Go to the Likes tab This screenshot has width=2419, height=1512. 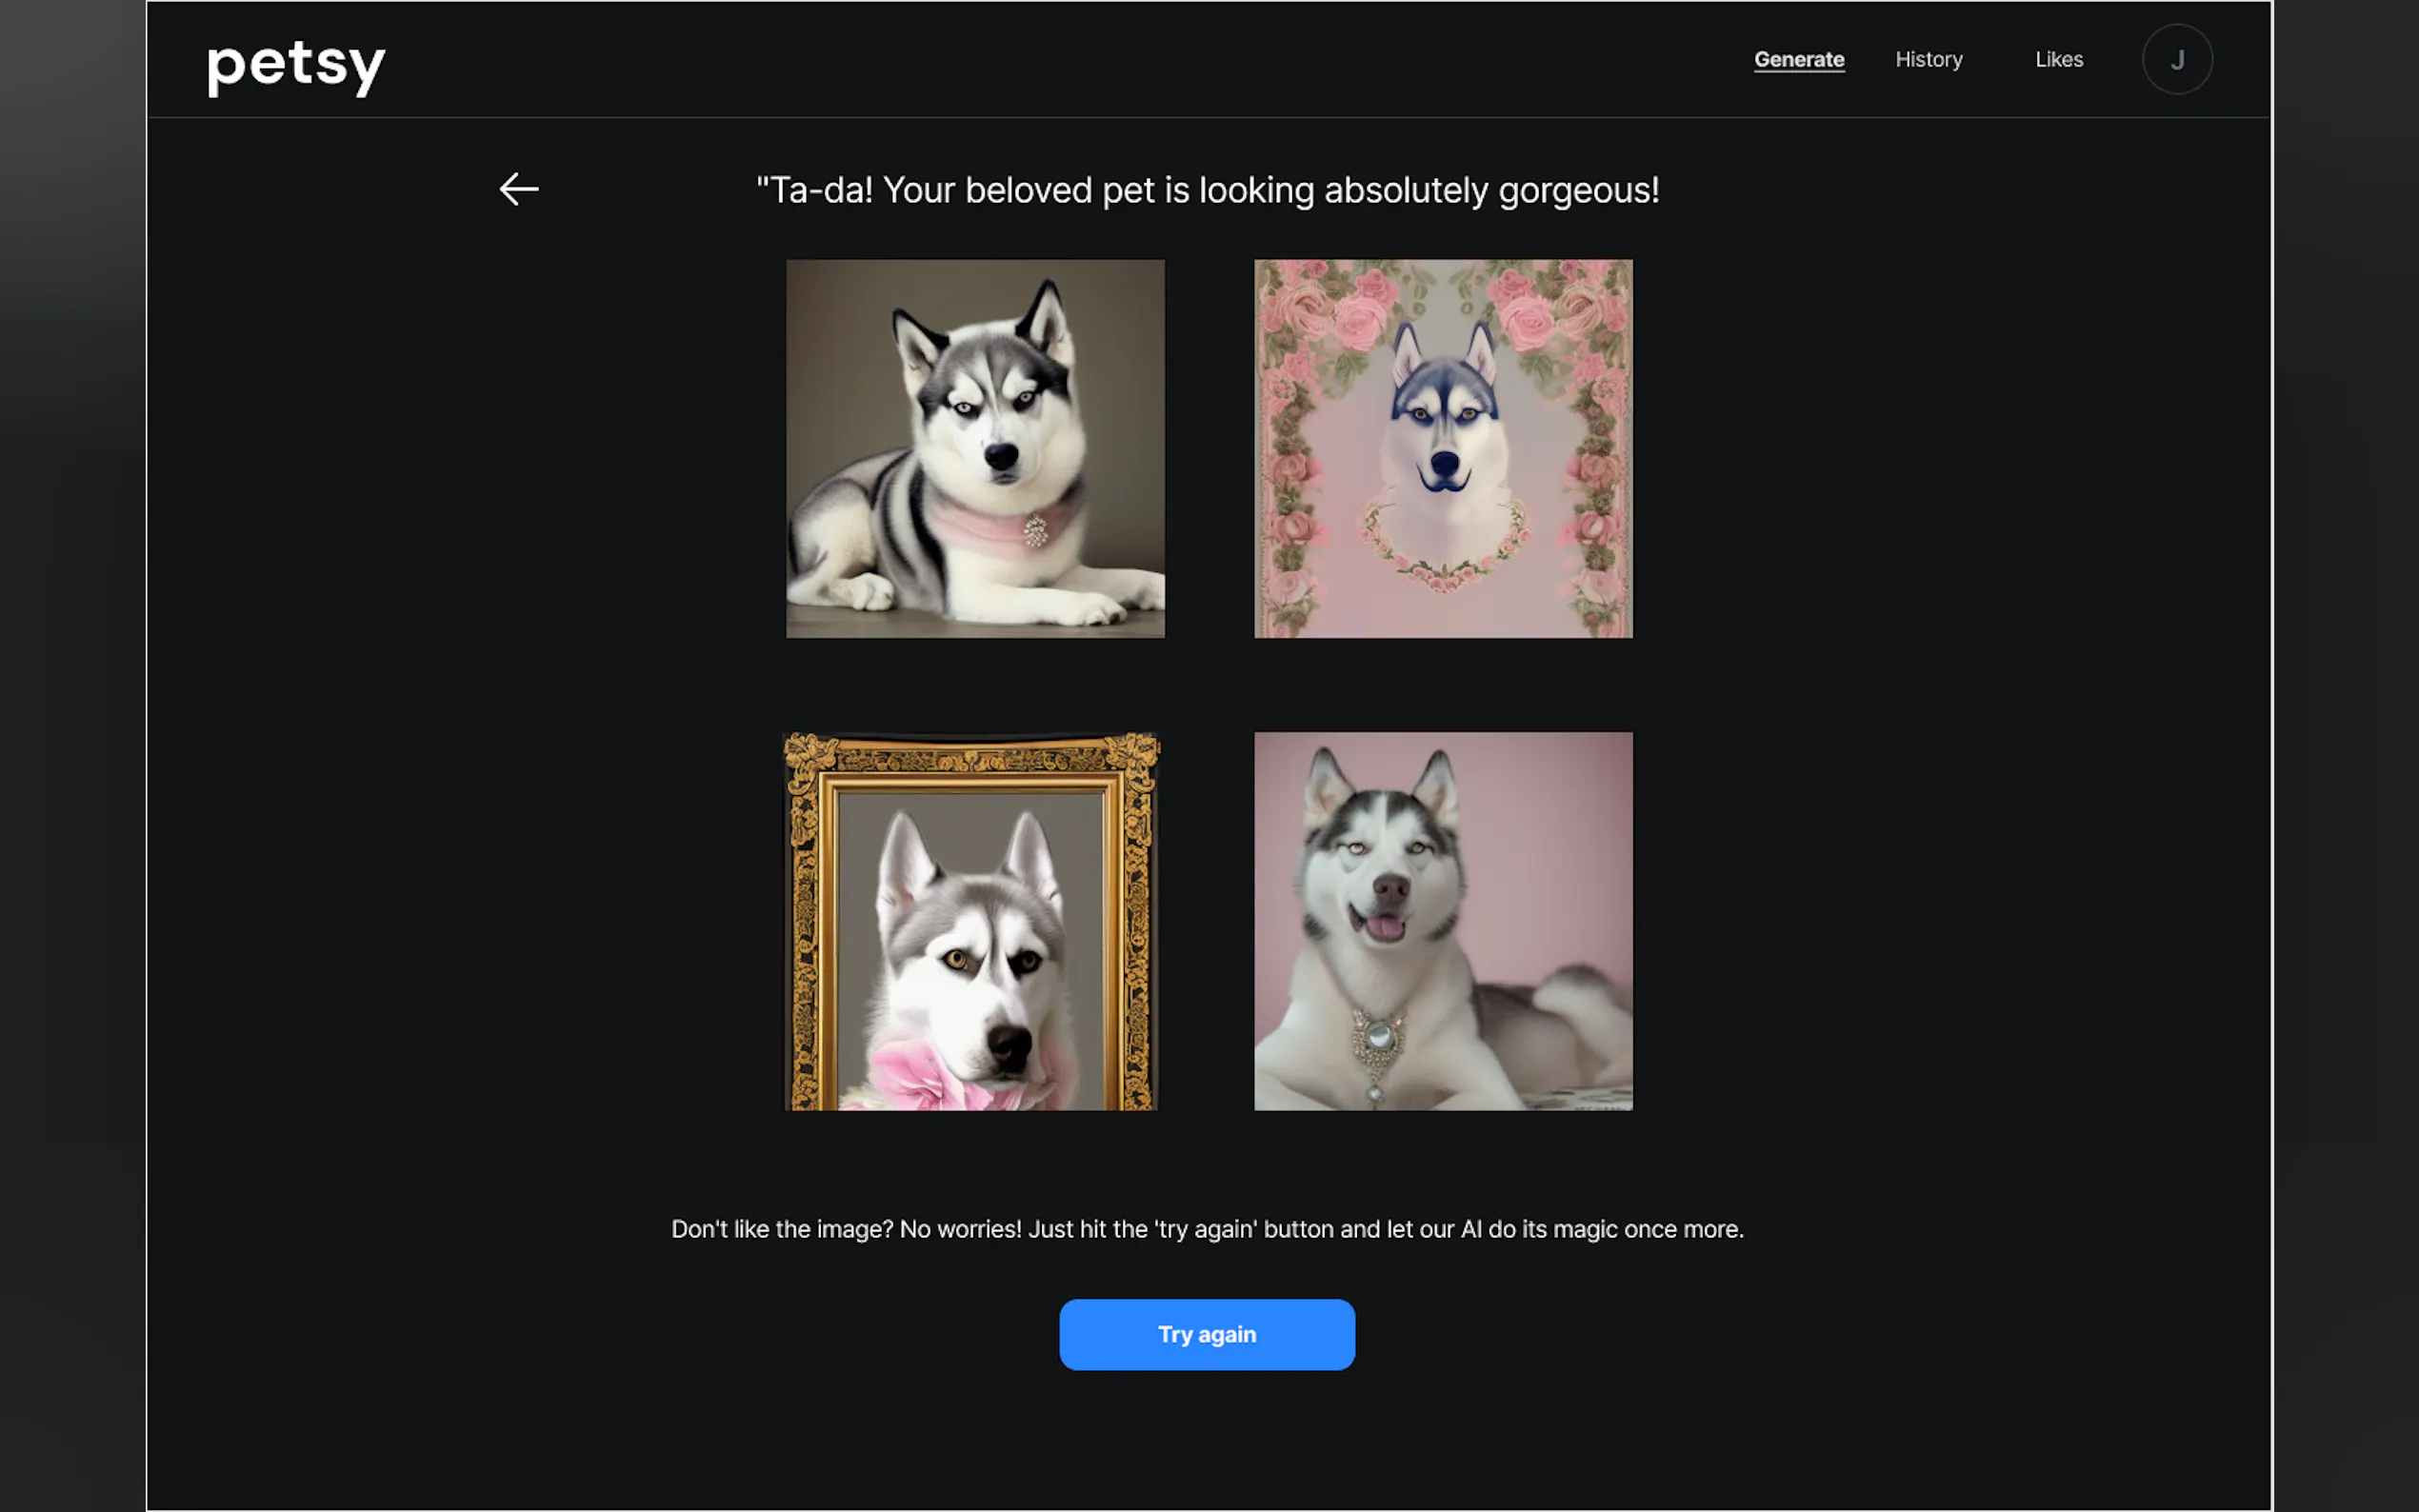[2058, 60]
